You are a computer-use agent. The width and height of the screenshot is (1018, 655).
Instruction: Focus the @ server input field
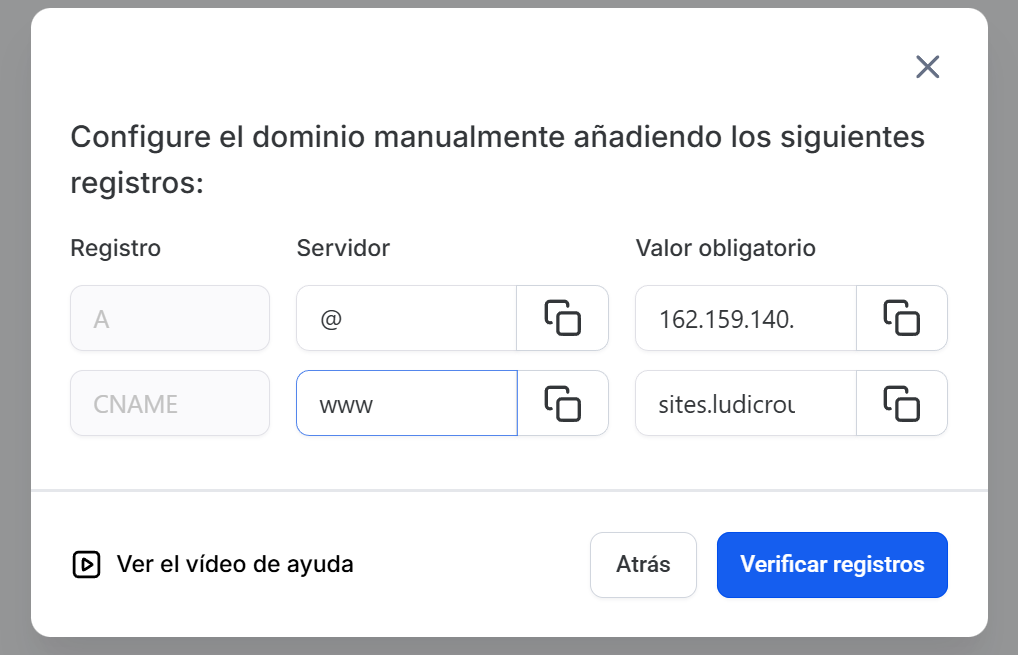[x=406, y=318]
